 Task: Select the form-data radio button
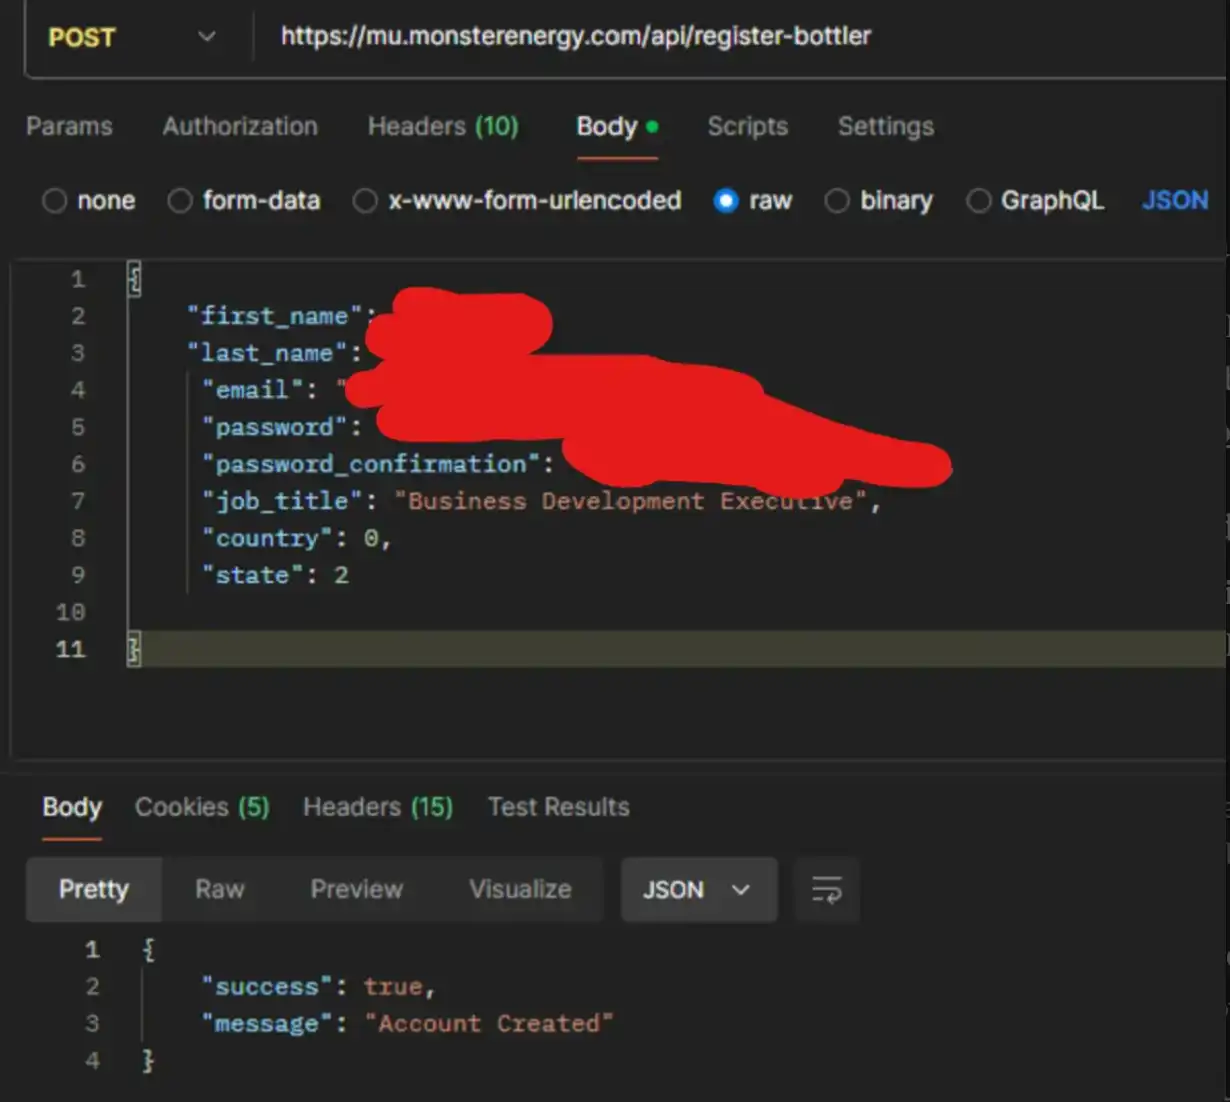coord(180,201)
